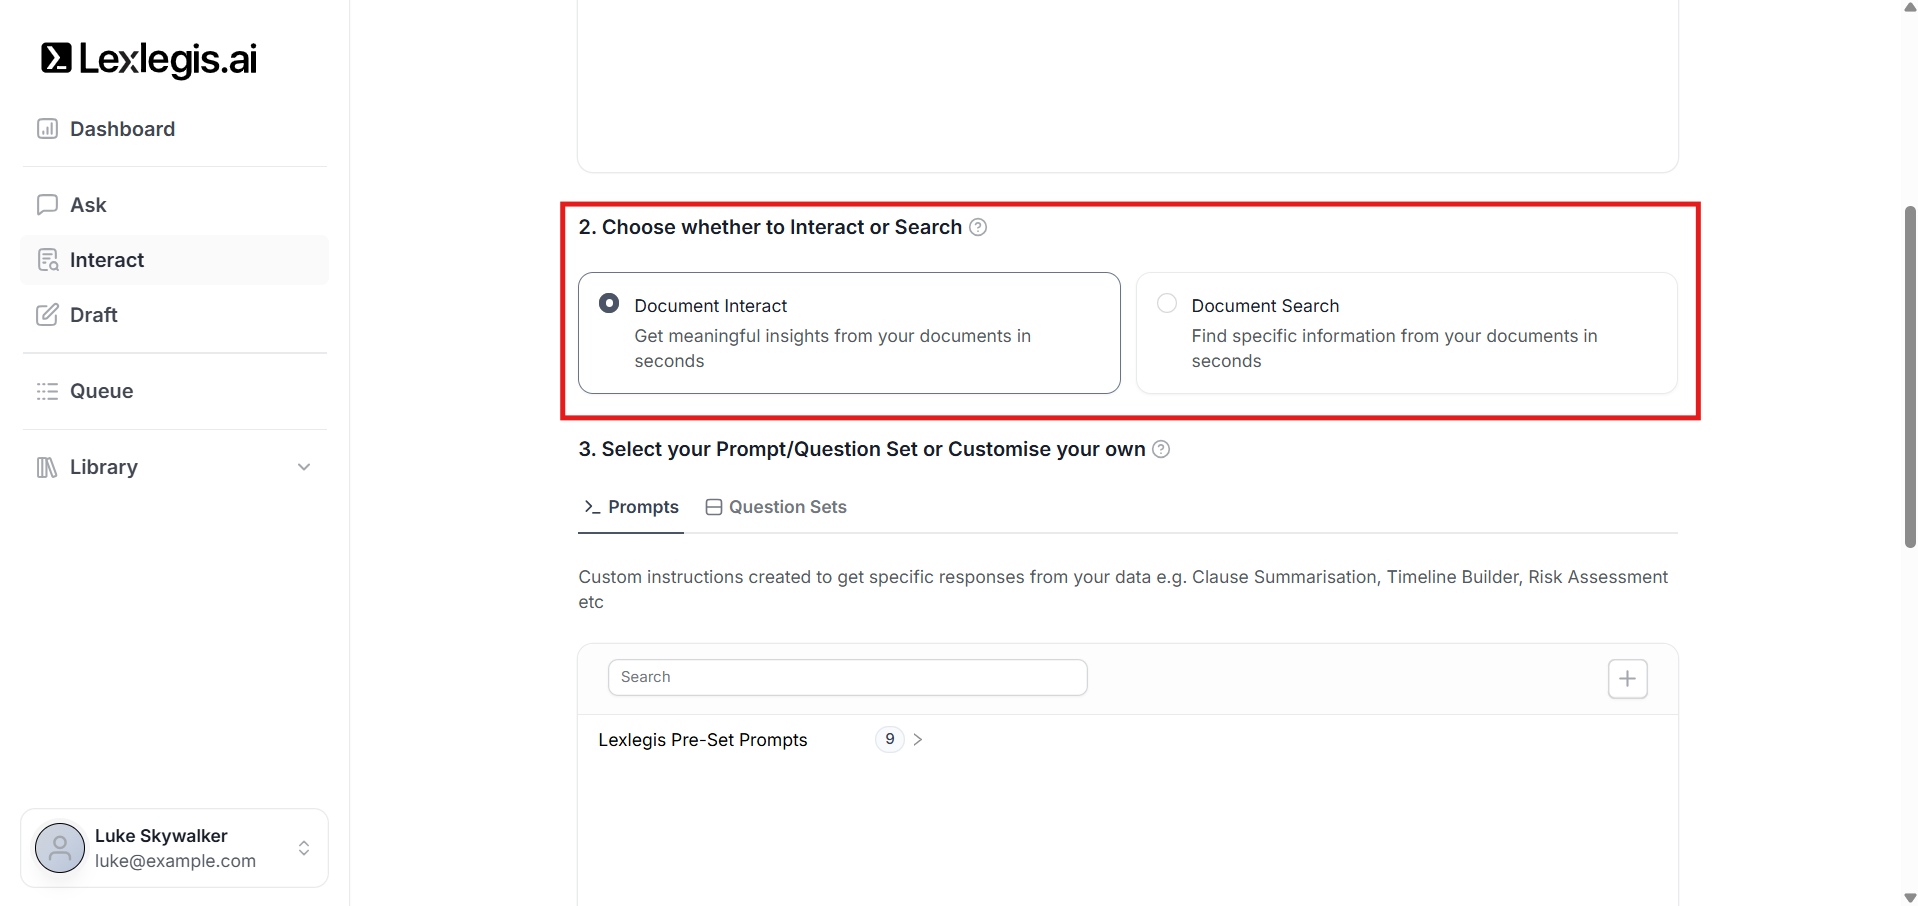Open the Interact page in sidebar
The height and width of the screenshot is (906, 1918).
tap(107, 260)
